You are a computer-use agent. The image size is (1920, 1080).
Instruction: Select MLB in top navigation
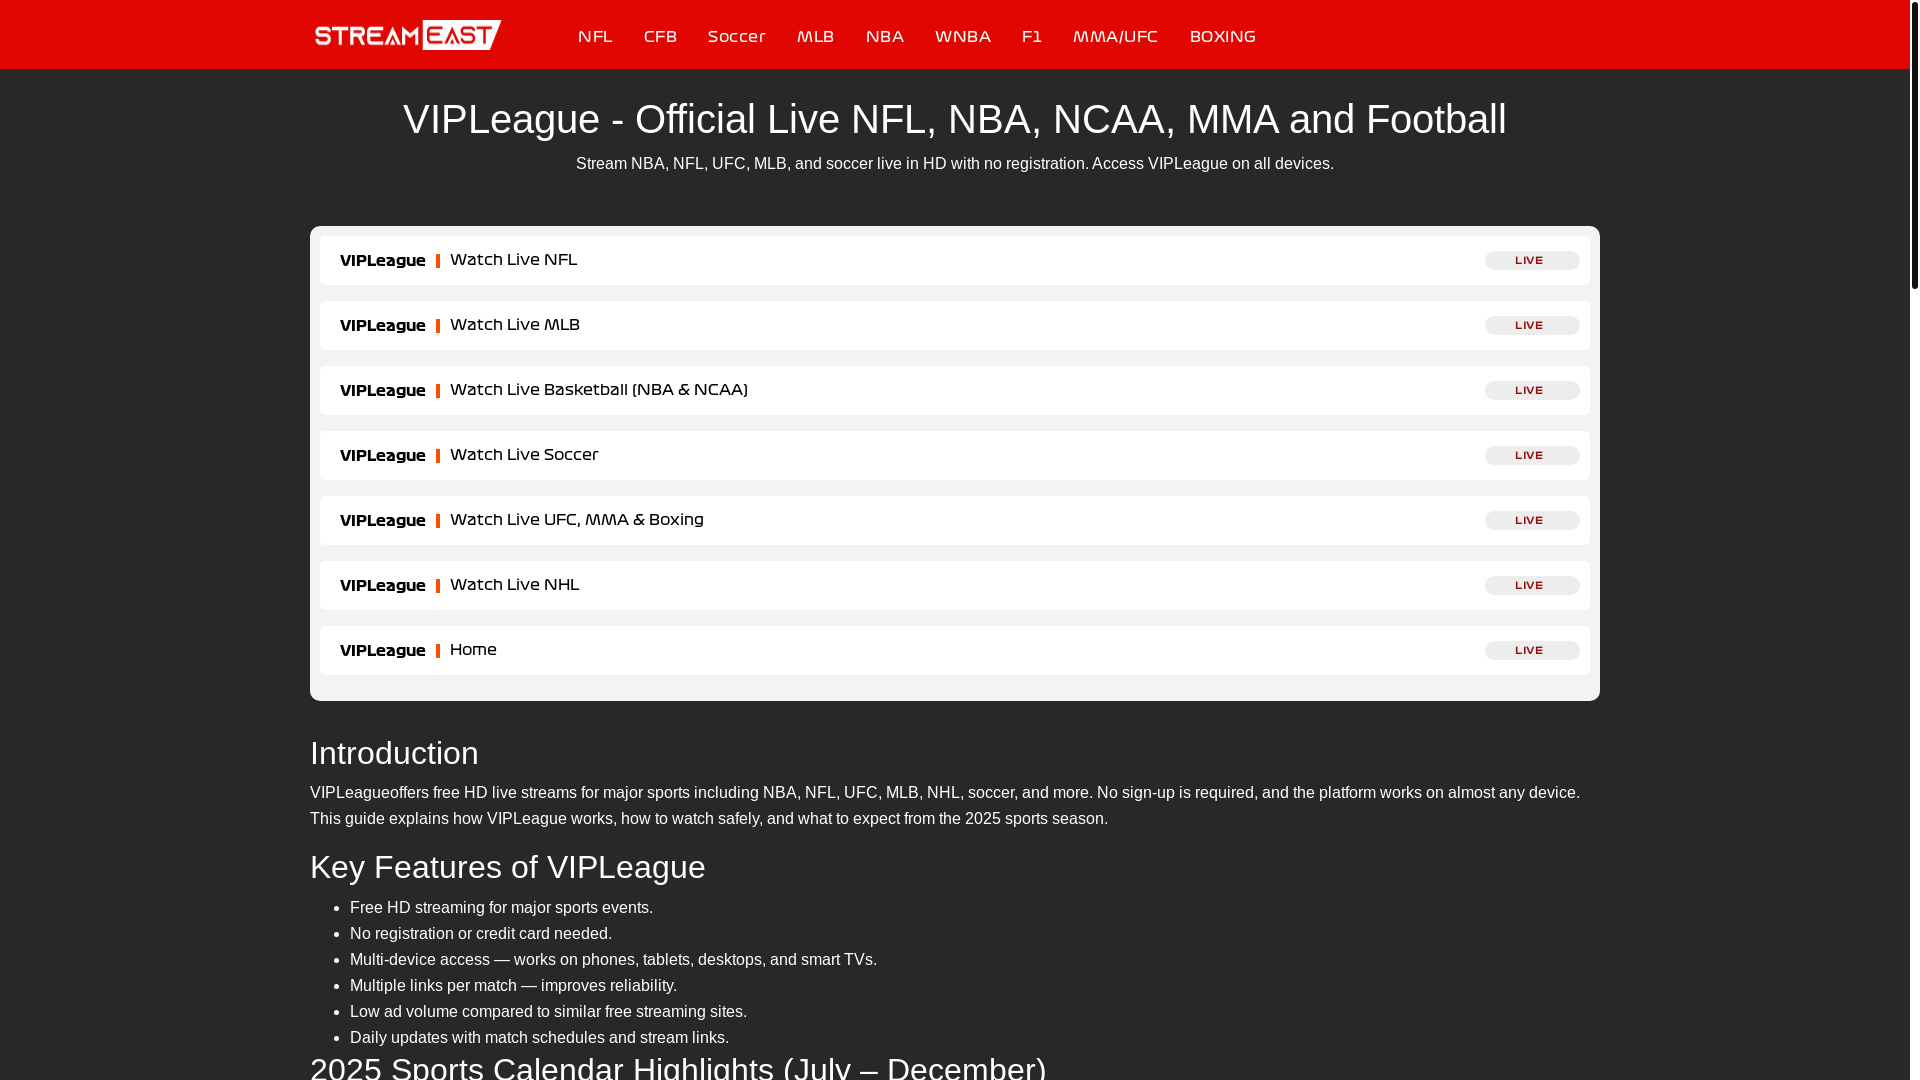click(816, 36)
